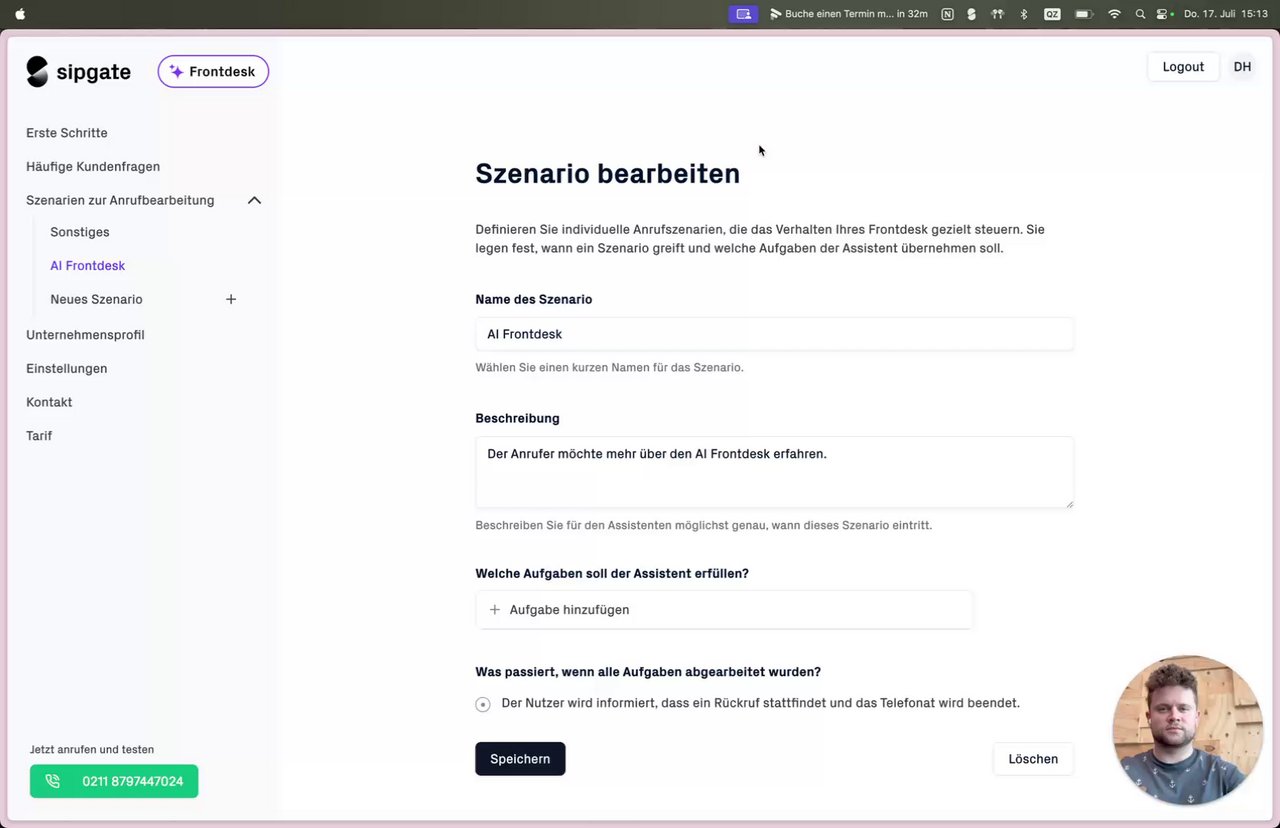
Task: Grab the Beschreibung textarea resize handle
Action: pyautogui.click(x=1069, y=503)
